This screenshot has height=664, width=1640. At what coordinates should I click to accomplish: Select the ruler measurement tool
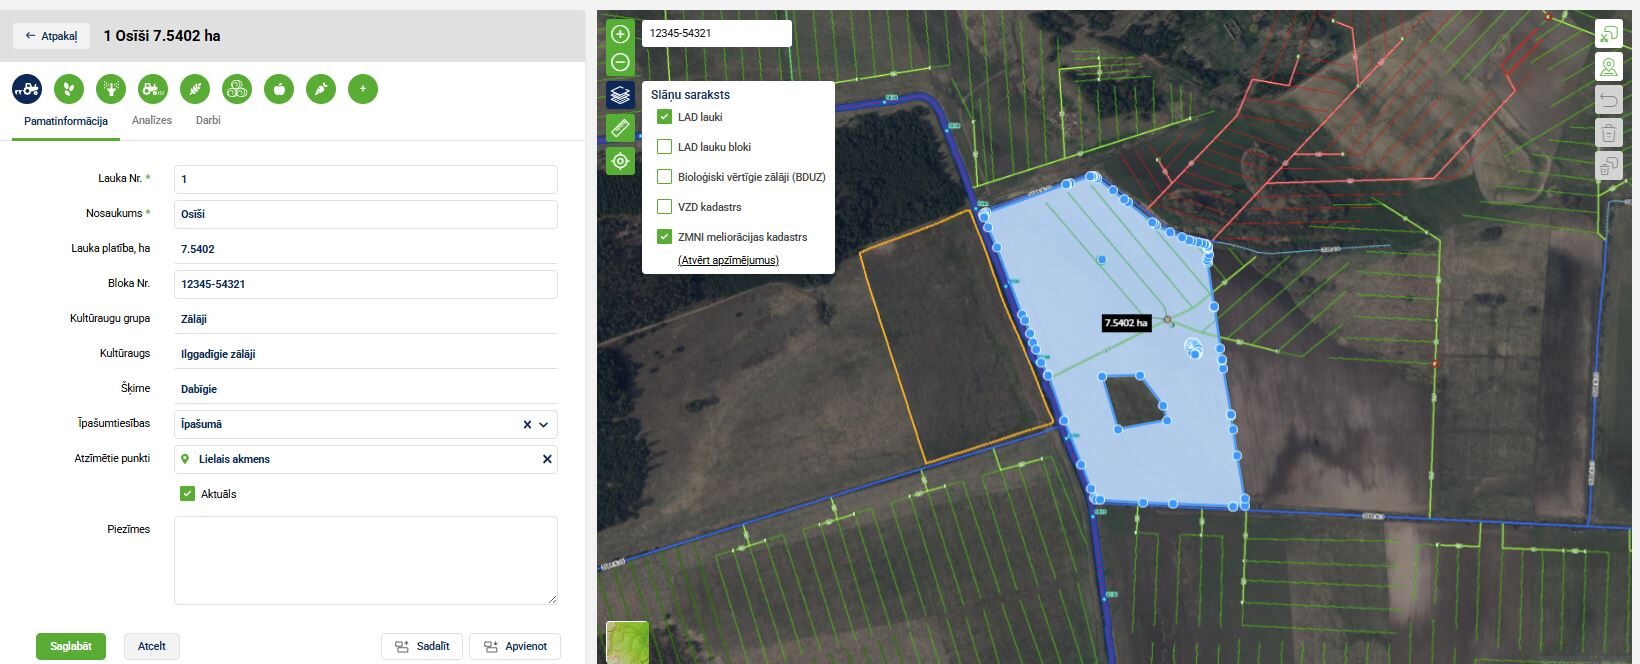(620, 128)
